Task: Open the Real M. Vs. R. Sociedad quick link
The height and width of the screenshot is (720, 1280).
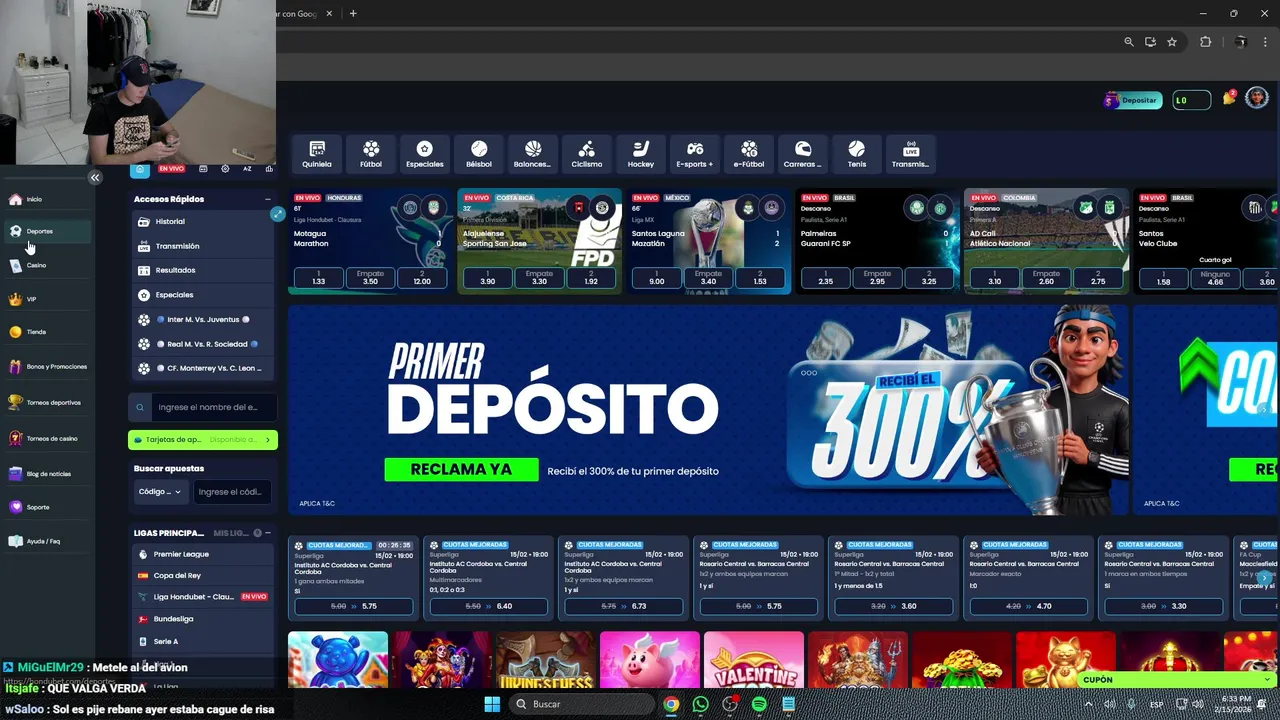Action: click(203, 344)
